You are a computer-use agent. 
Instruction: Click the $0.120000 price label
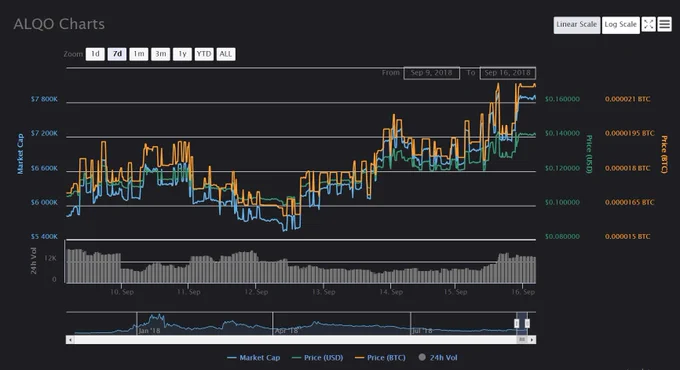click(x=562, y=168)
